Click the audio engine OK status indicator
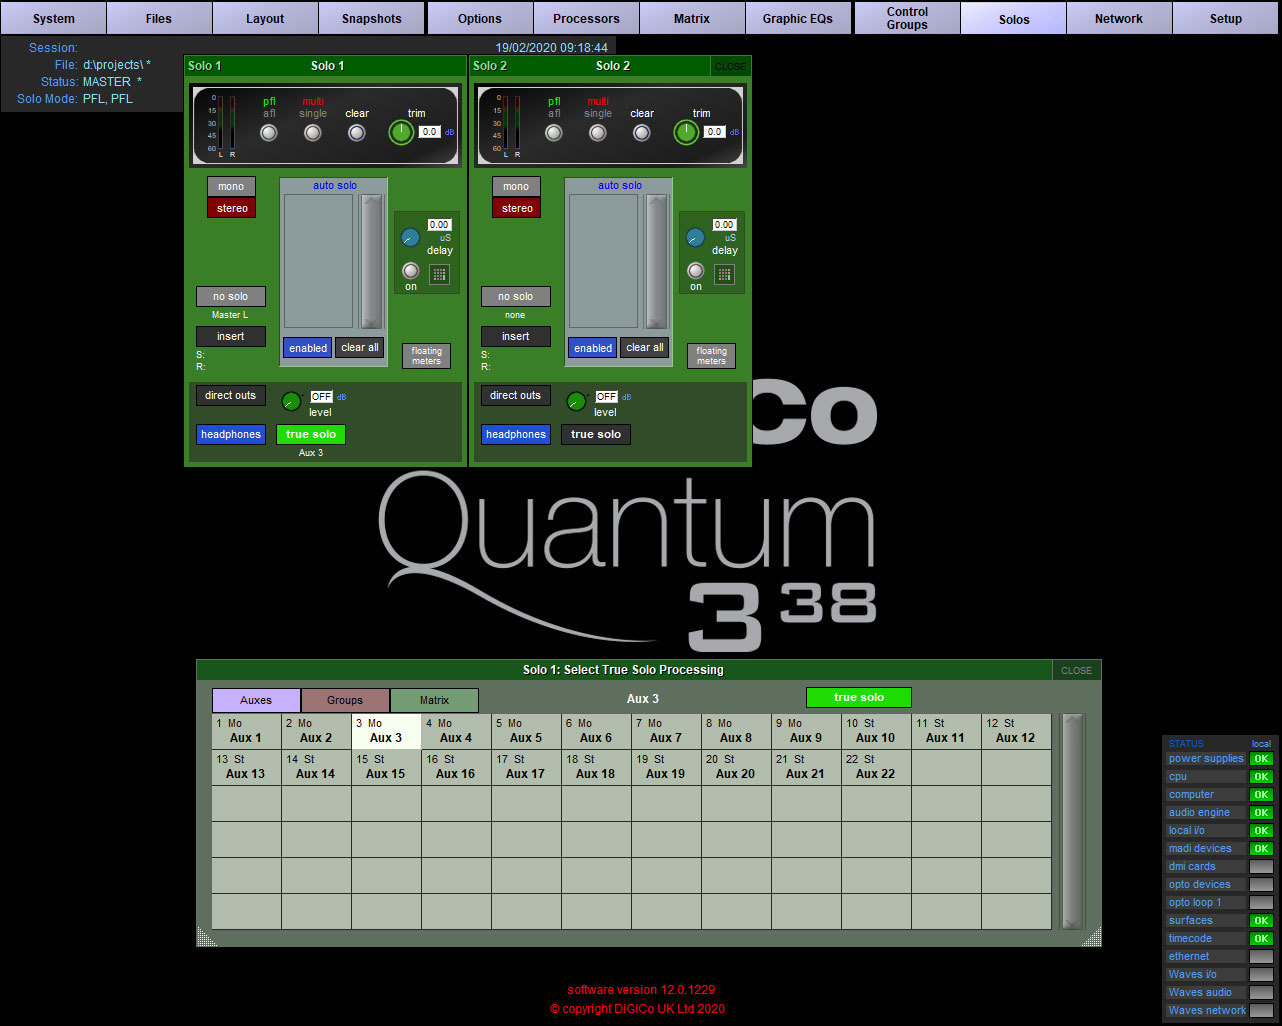Image resolution: width=1282 pixels, height=1026 pixels. (1262, 813)
